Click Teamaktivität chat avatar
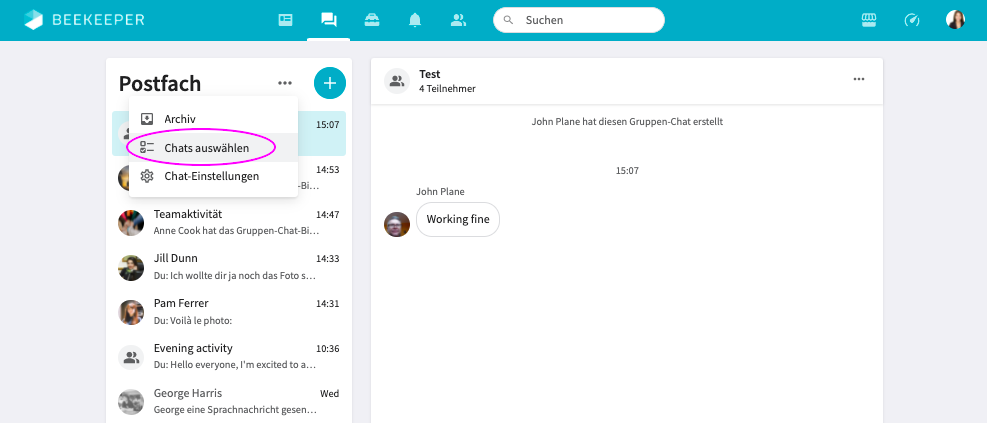Image resolution: width=987 pixels, height=423 pixels. pos(131,223)
